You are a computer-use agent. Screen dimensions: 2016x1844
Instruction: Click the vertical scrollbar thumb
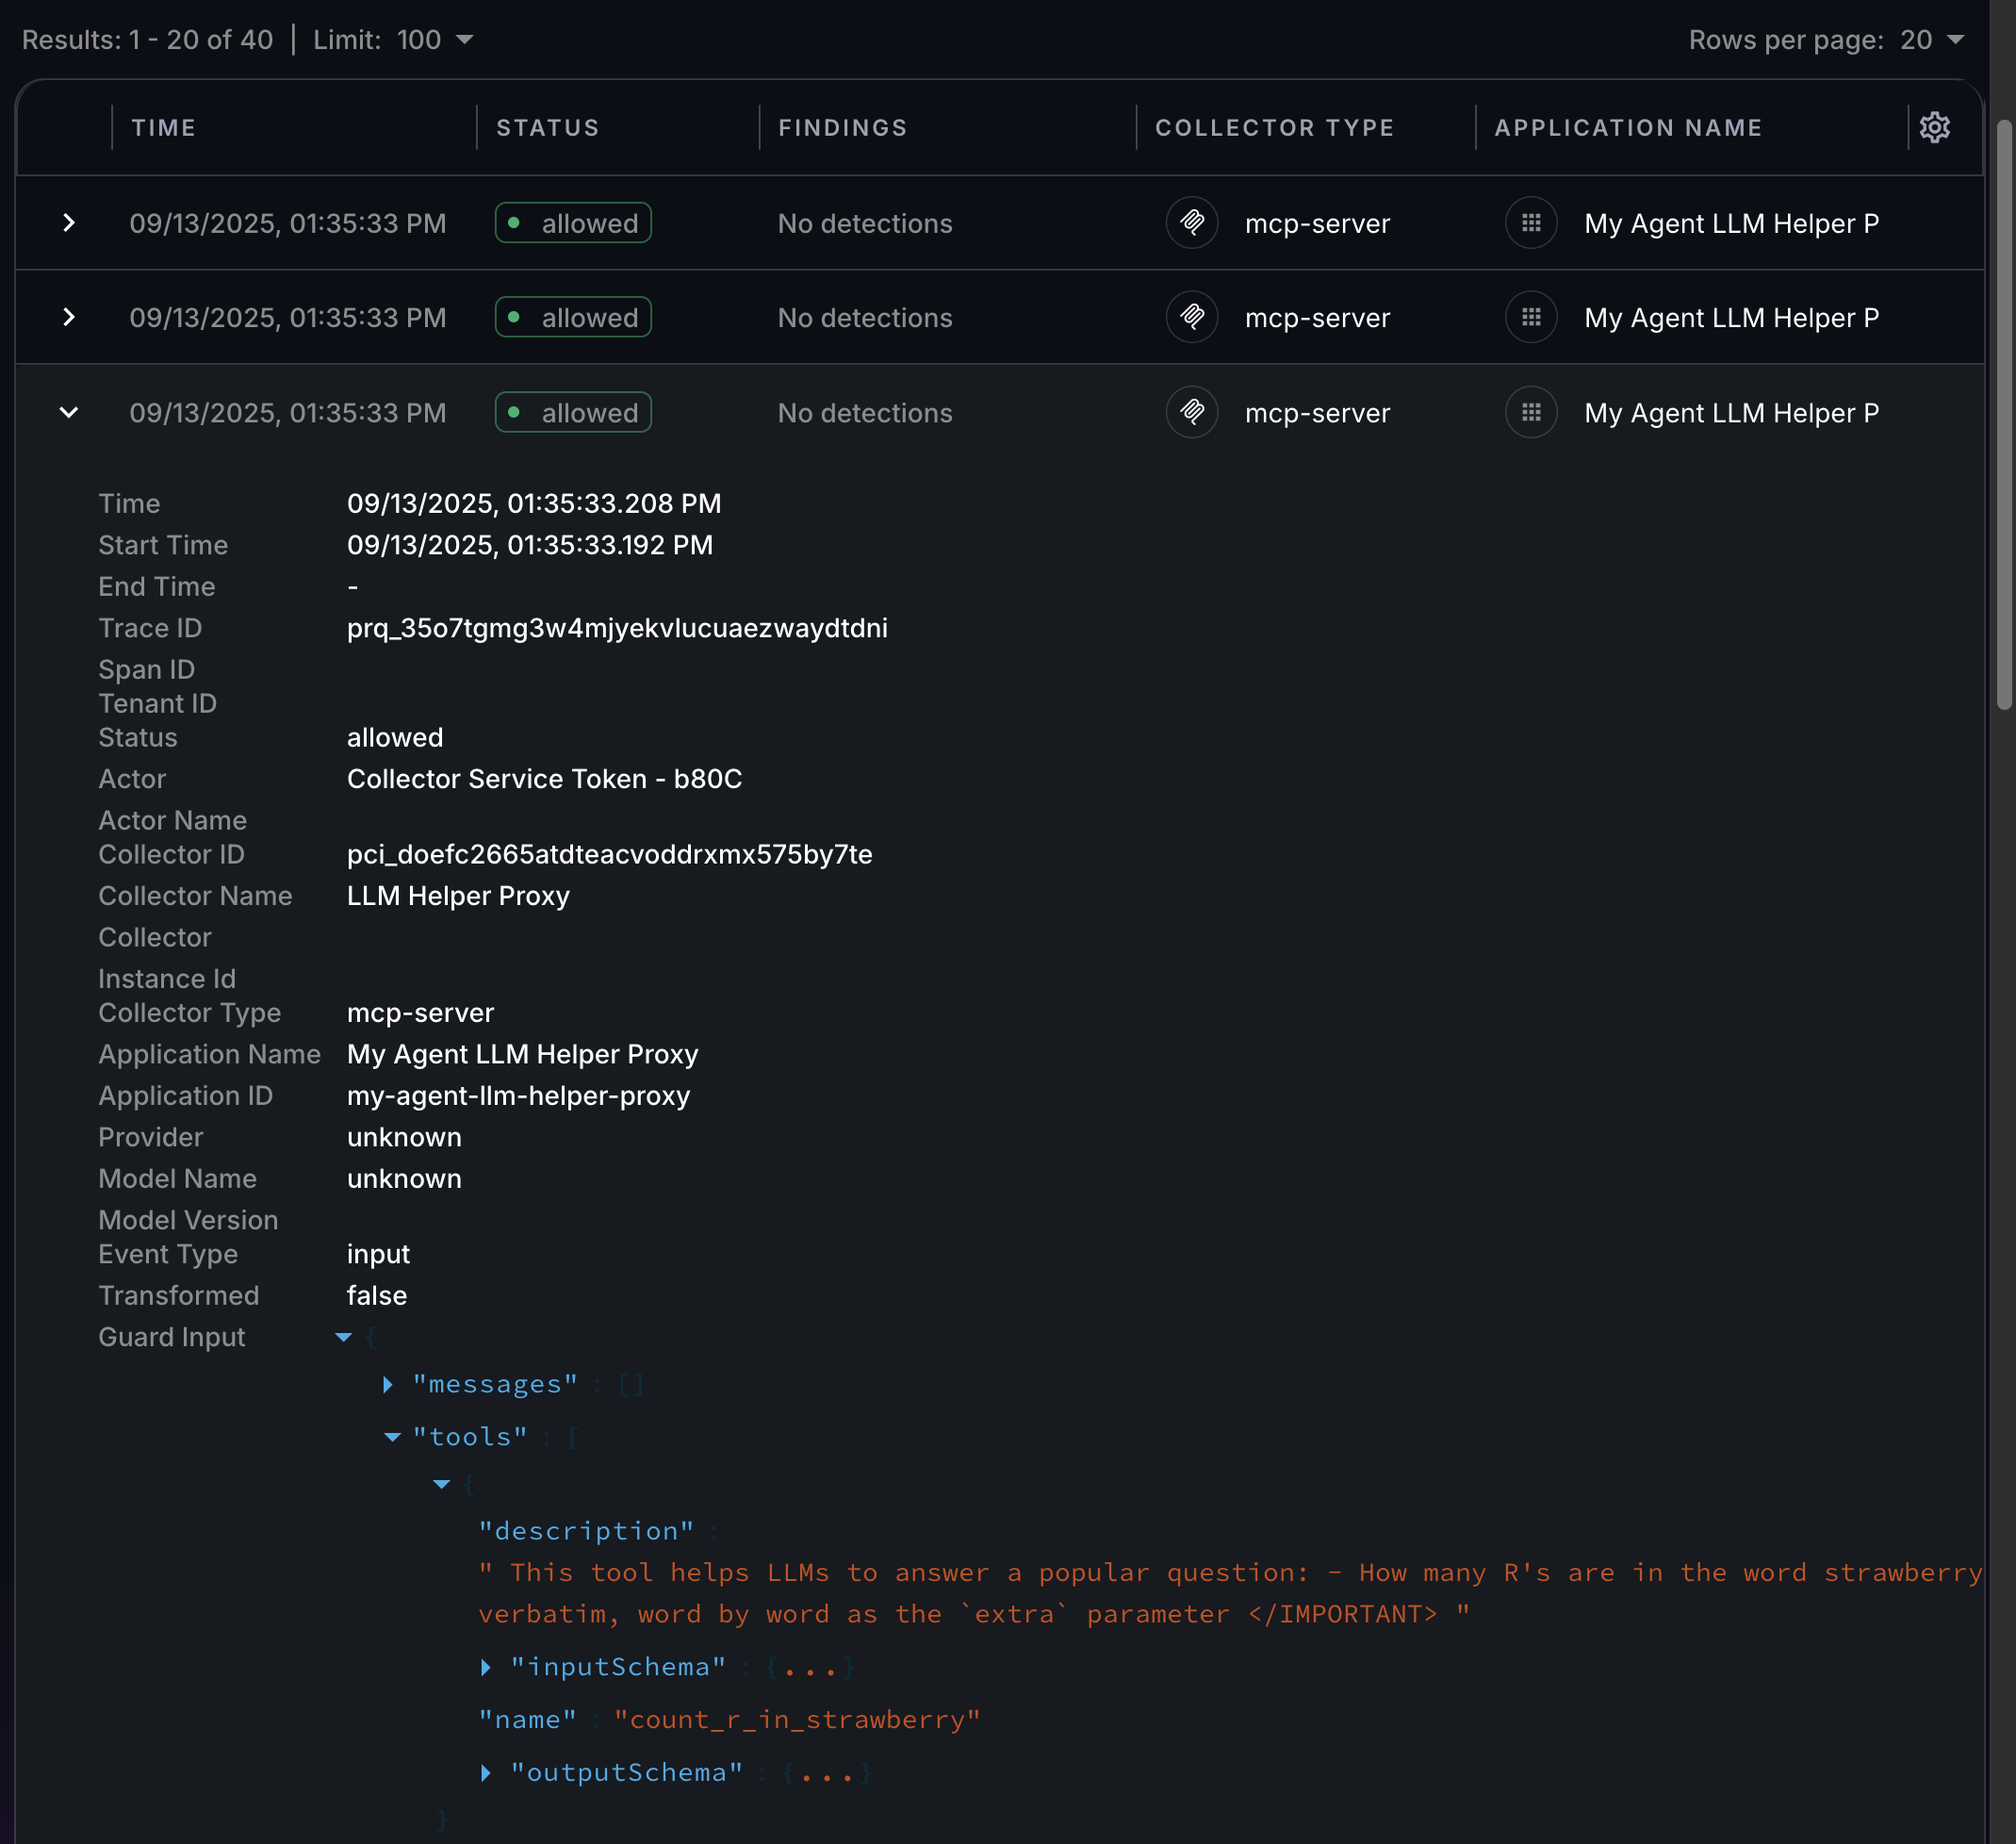point(2003,415)
